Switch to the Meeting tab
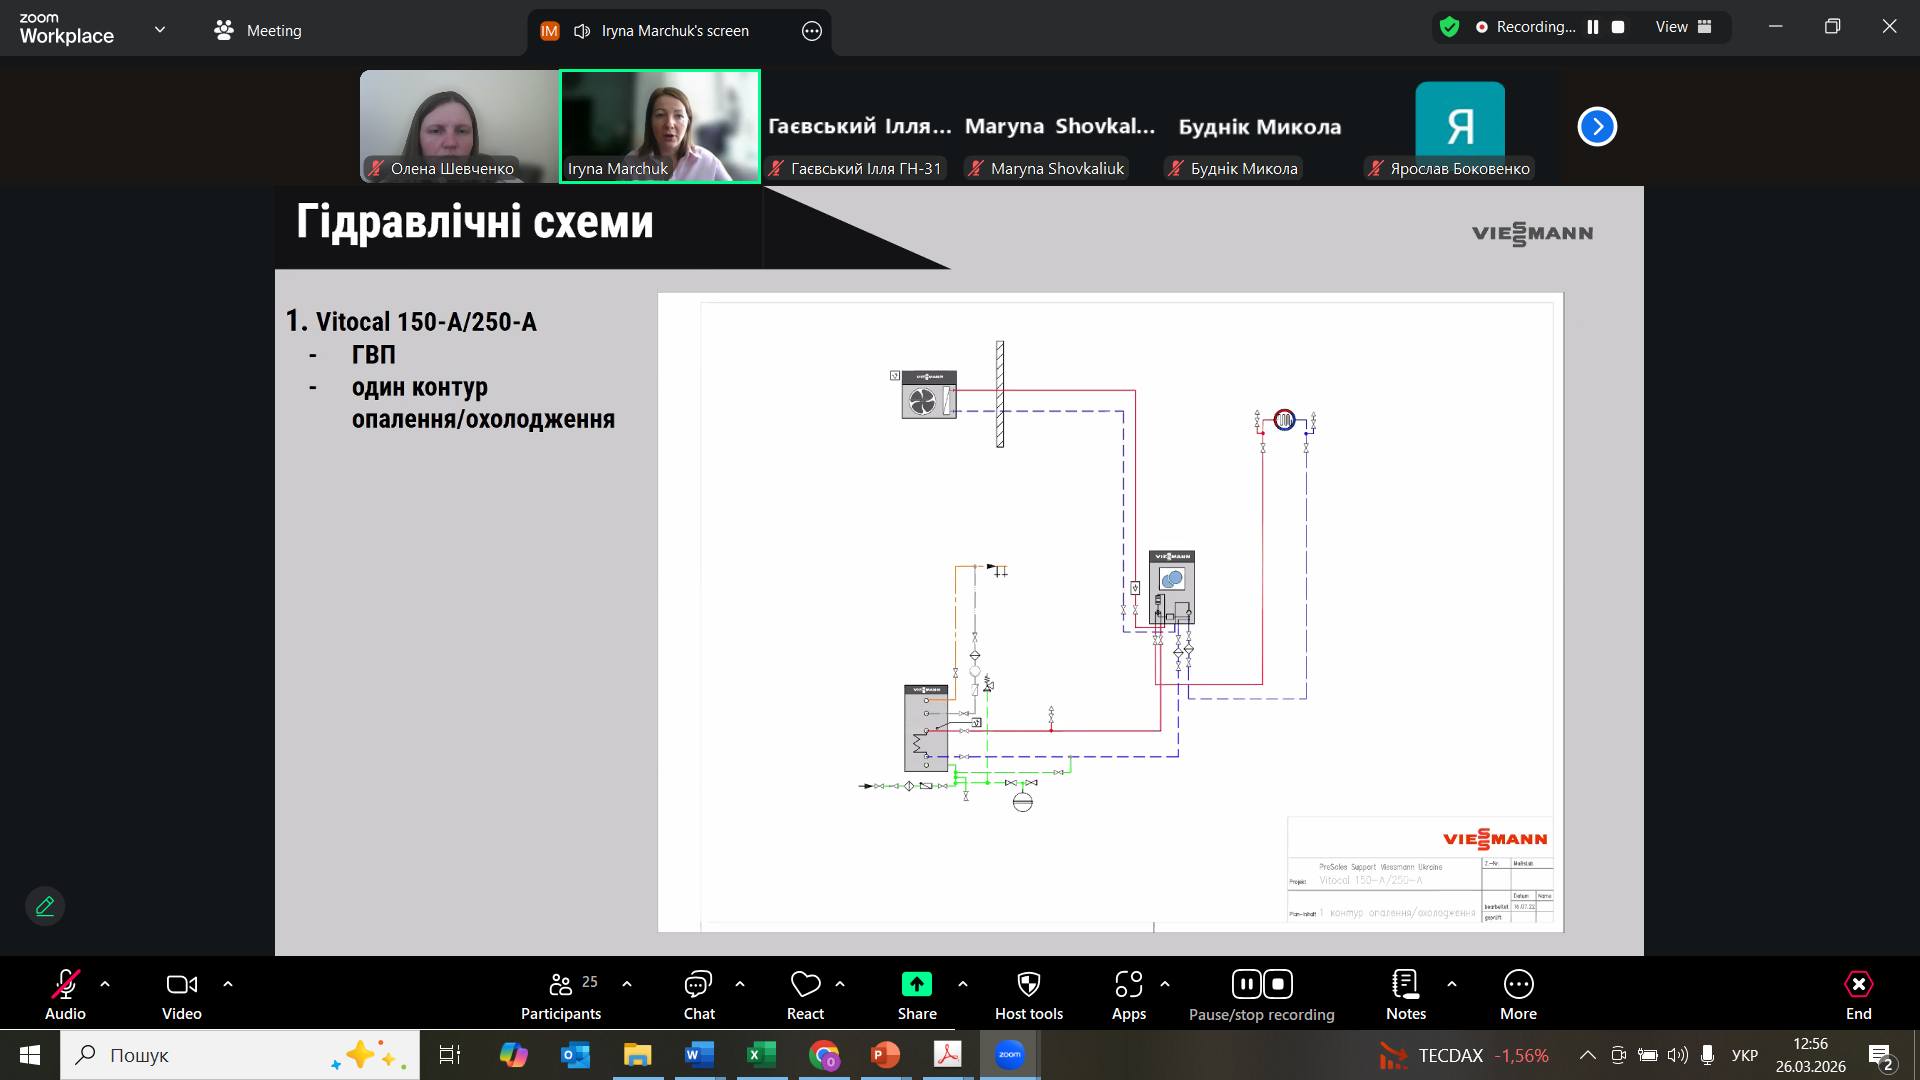The width and height of the screenshot is (1920, 1080). point(258,30)
